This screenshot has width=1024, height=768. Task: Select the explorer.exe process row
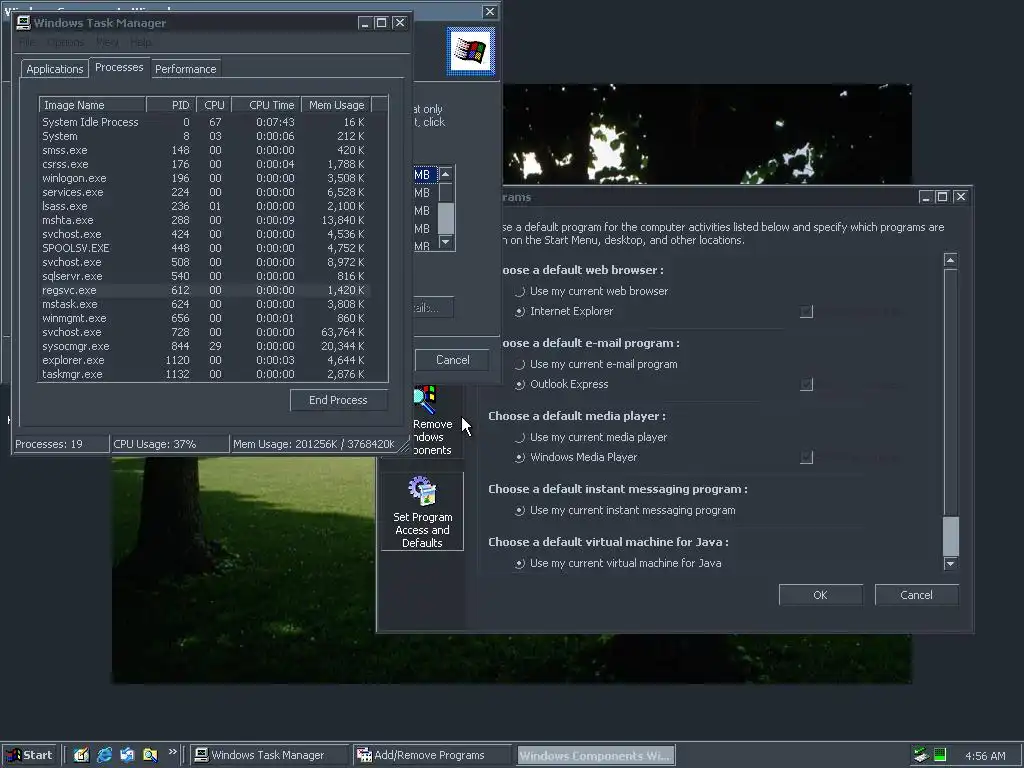pyautogui.click(x=205, y=360)
